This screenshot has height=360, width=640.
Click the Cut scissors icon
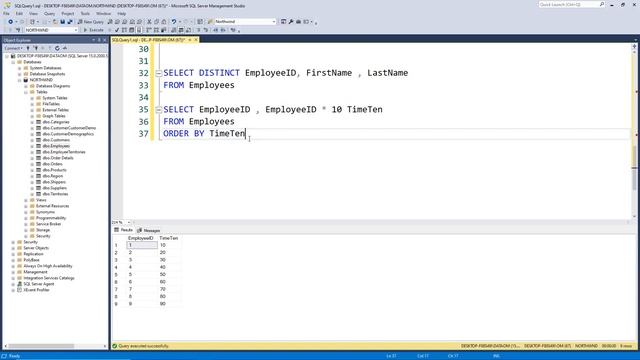(149, 22)
